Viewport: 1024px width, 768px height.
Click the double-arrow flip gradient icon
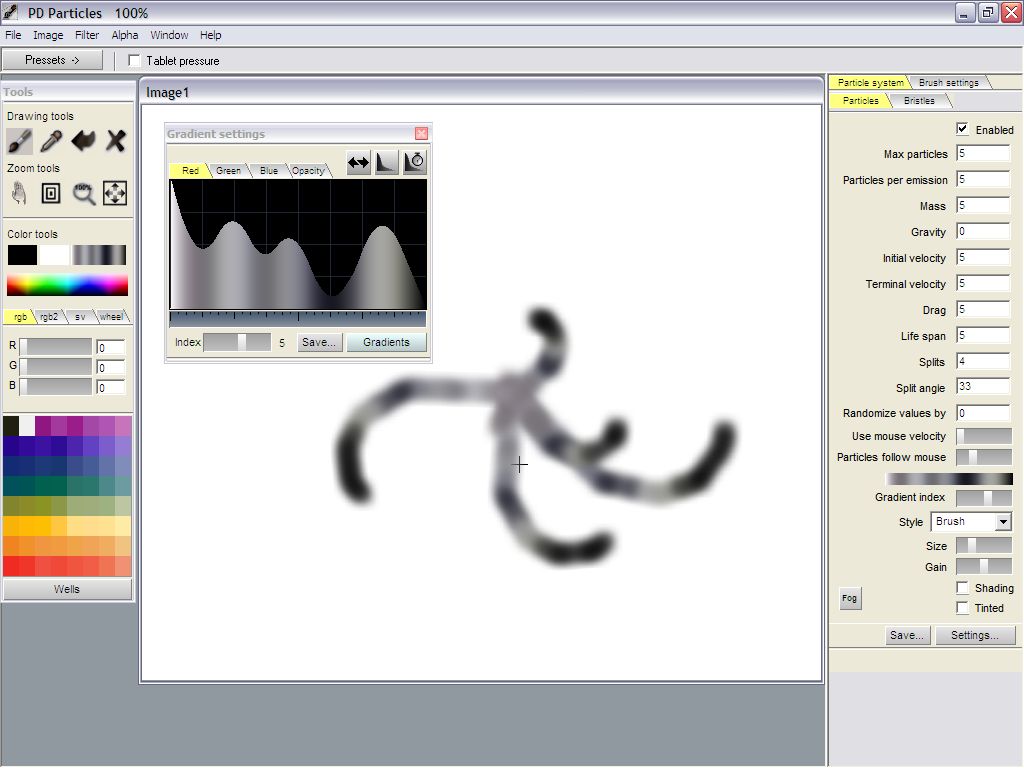(358, 163)
